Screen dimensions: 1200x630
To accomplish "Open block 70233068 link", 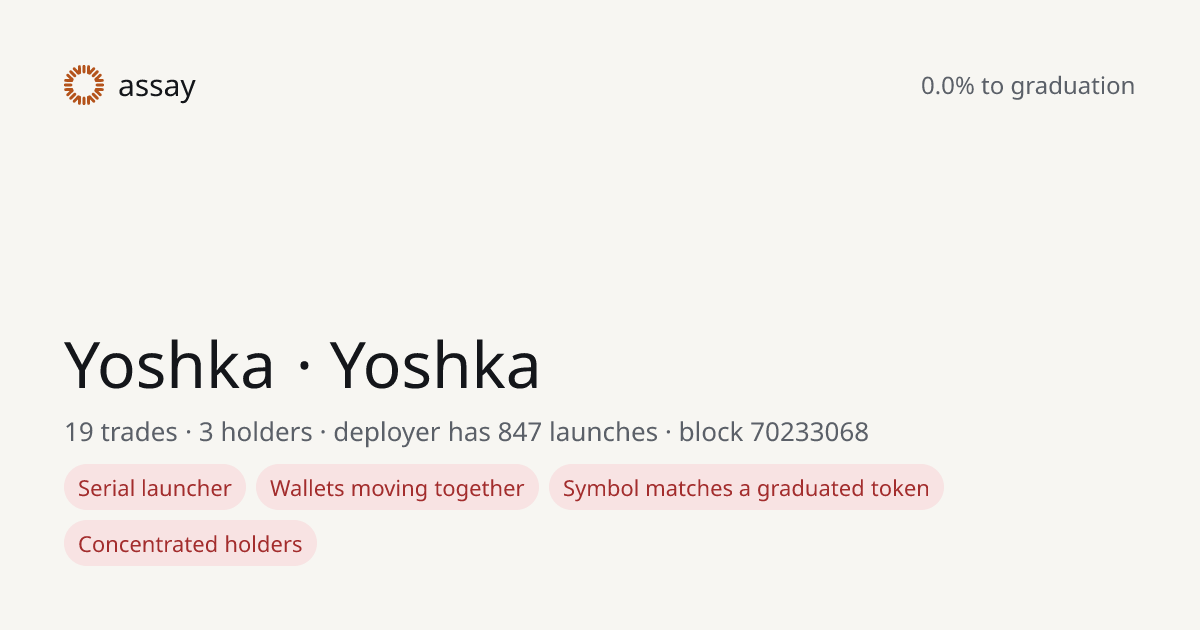I will click(774, 432).
